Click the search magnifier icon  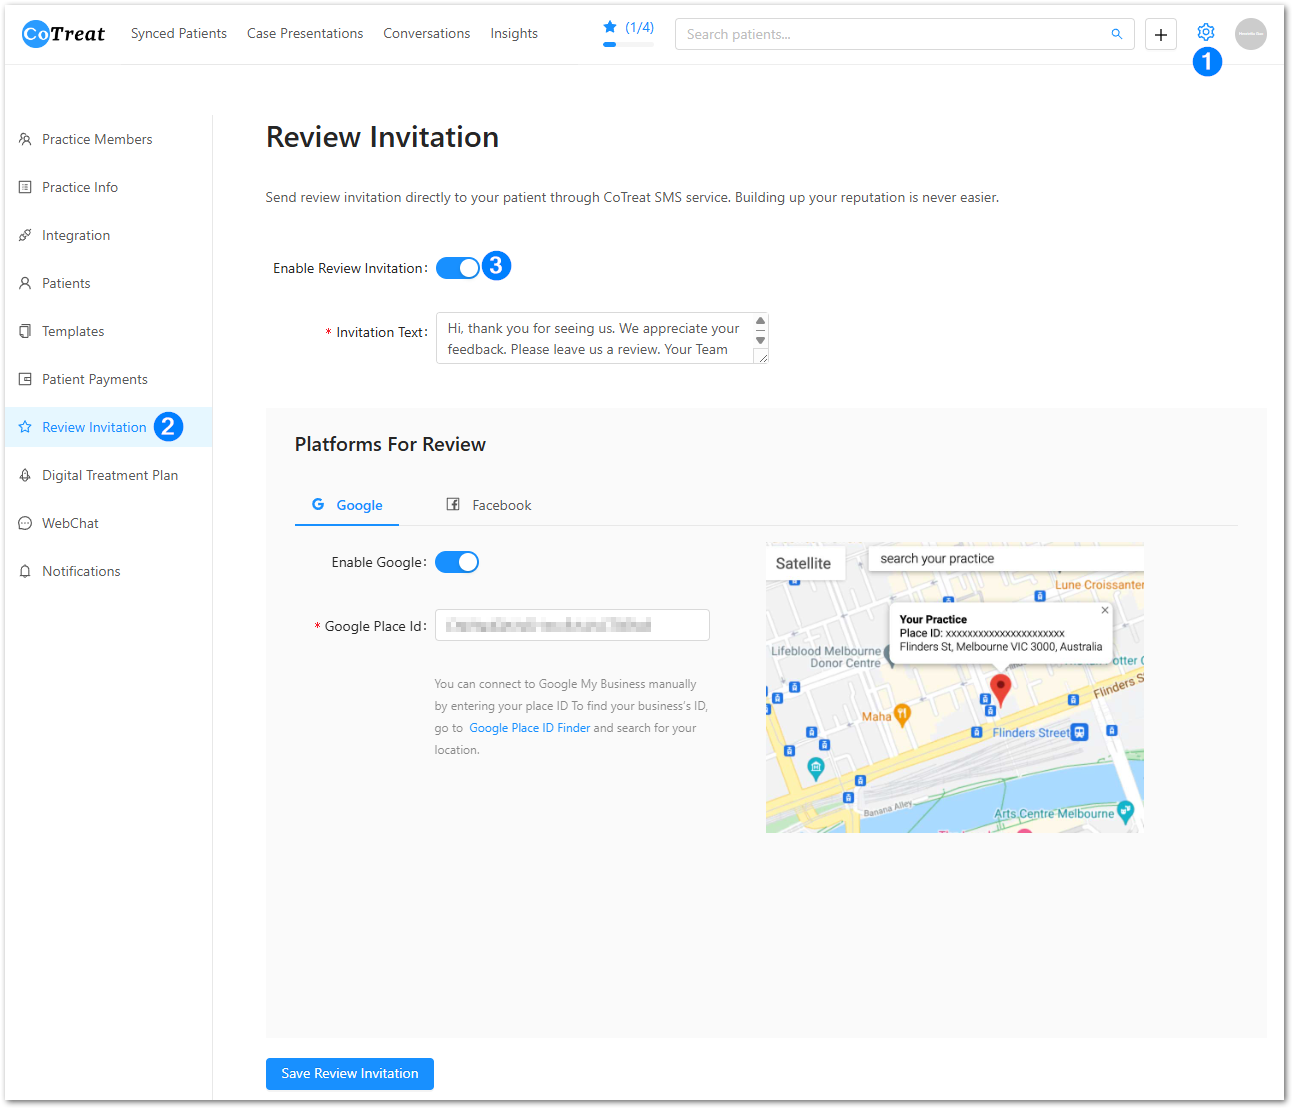(x=1116, y=34)
